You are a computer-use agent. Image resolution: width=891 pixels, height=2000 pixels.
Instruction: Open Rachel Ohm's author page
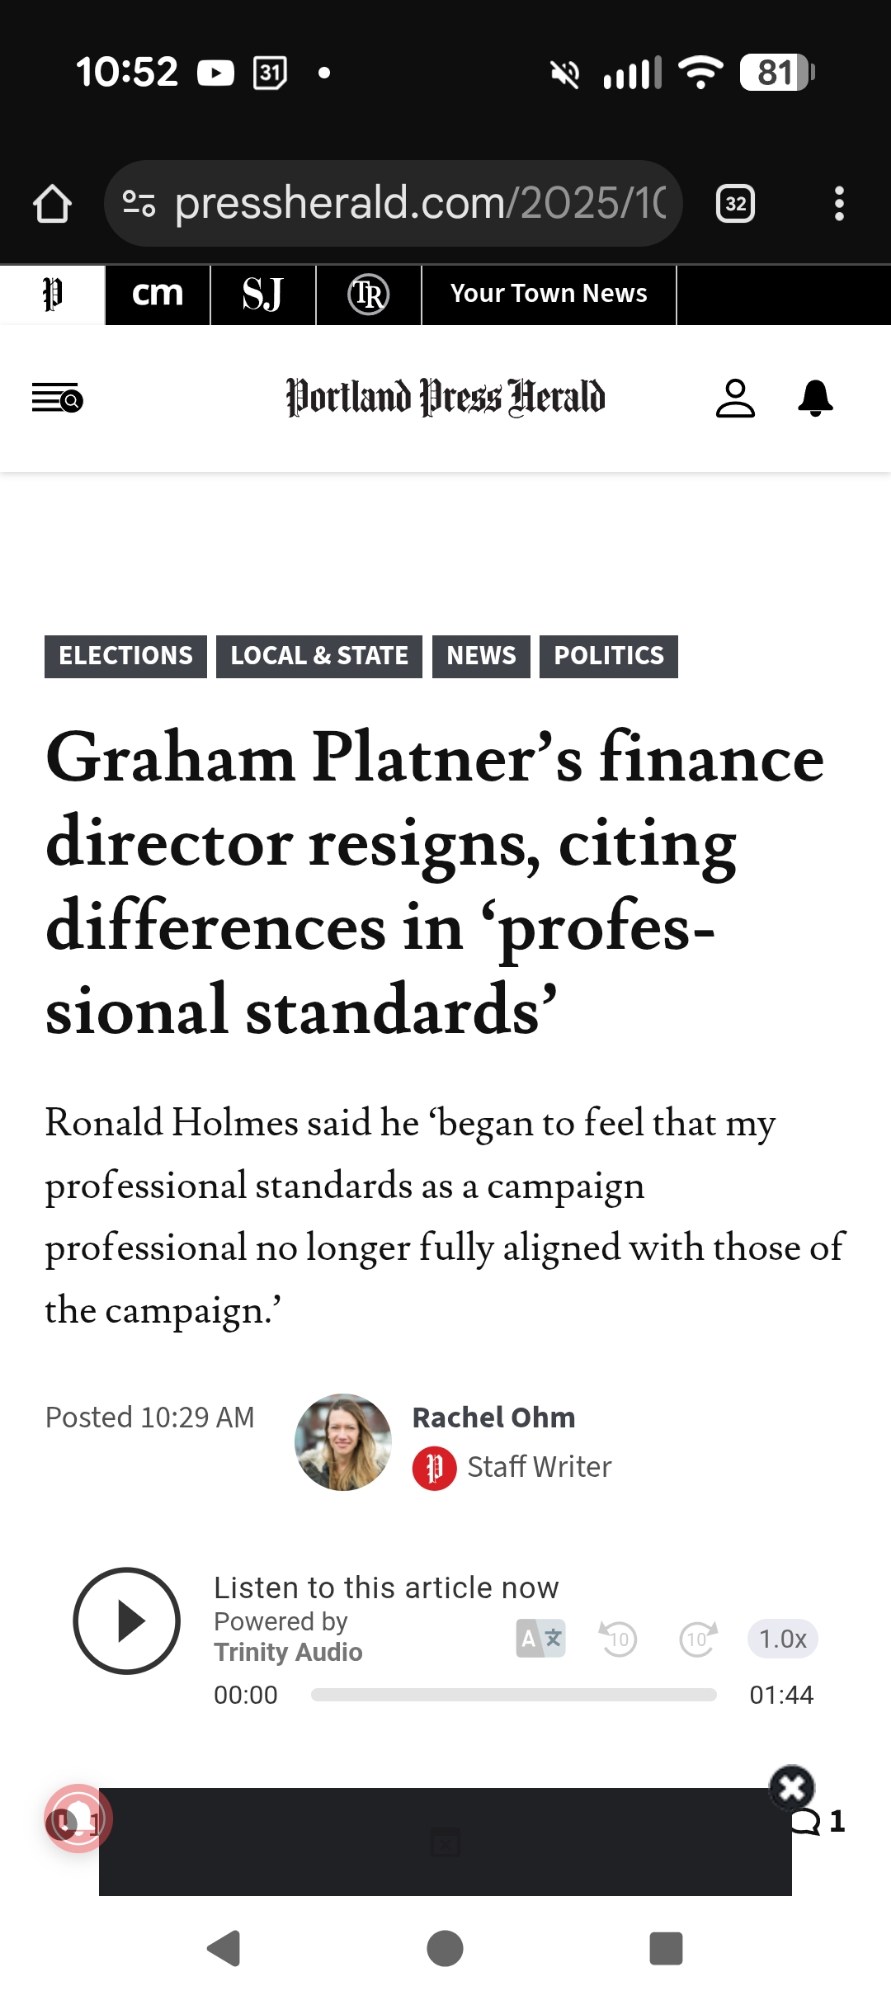pos(493,1417)
